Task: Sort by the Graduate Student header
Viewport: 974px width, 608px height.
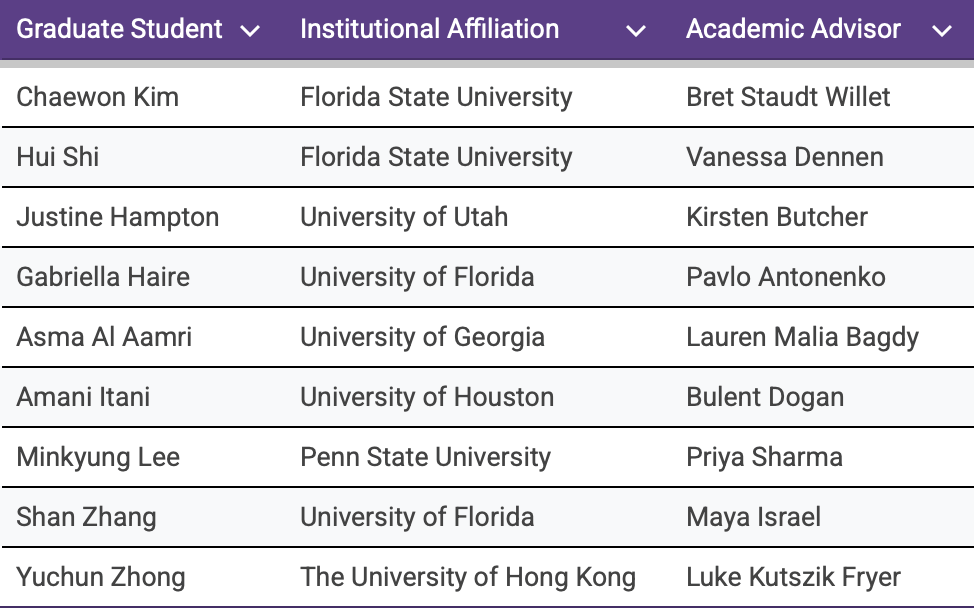Action: point(119,29)
